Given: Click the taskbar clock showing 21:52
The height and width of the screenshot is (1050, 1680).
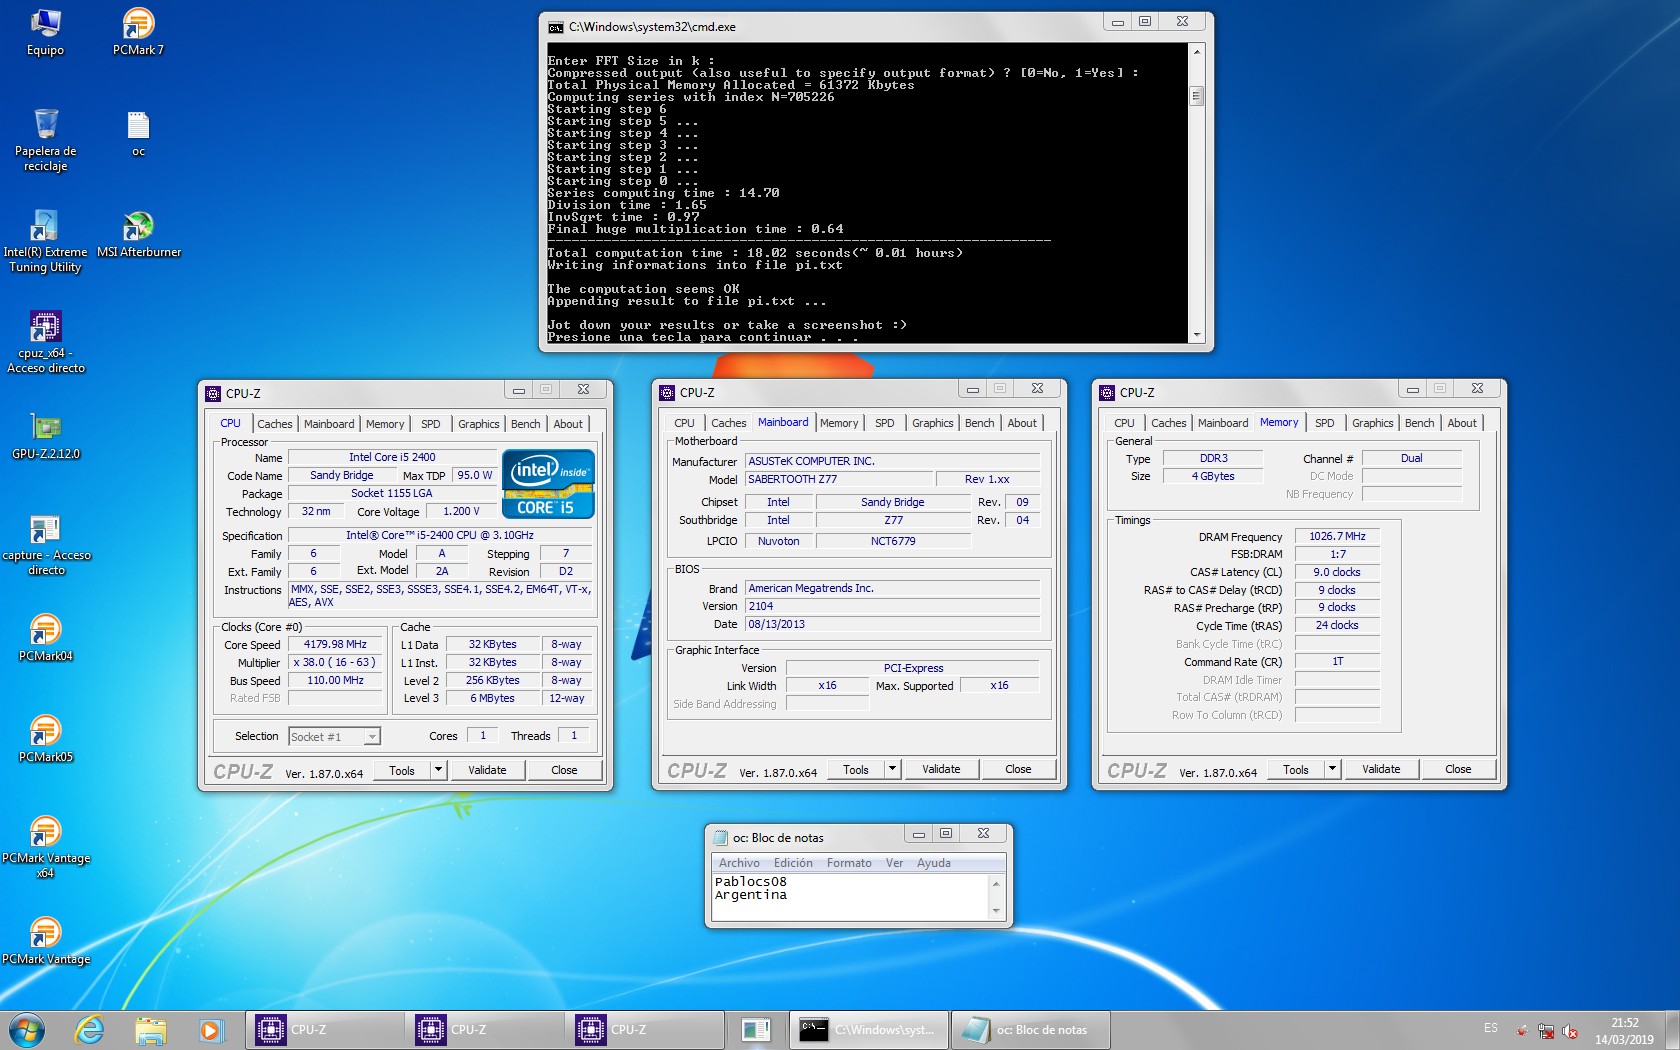Looking at the screenshot, I should click(1624, 1031).
